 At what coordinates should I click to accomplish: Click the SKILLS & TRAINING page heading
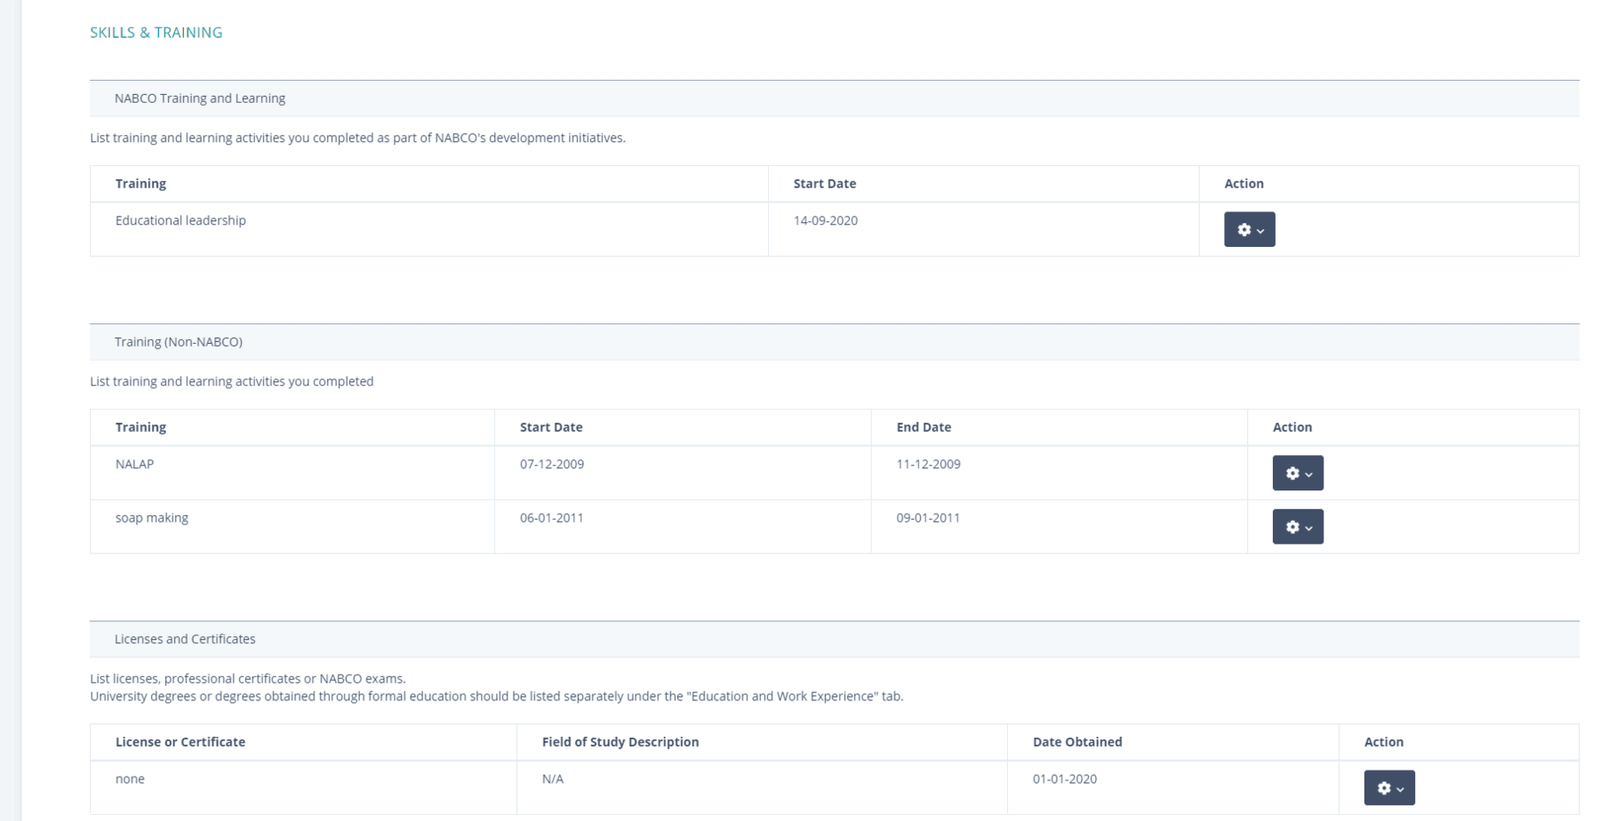click(x=156, y=33)
